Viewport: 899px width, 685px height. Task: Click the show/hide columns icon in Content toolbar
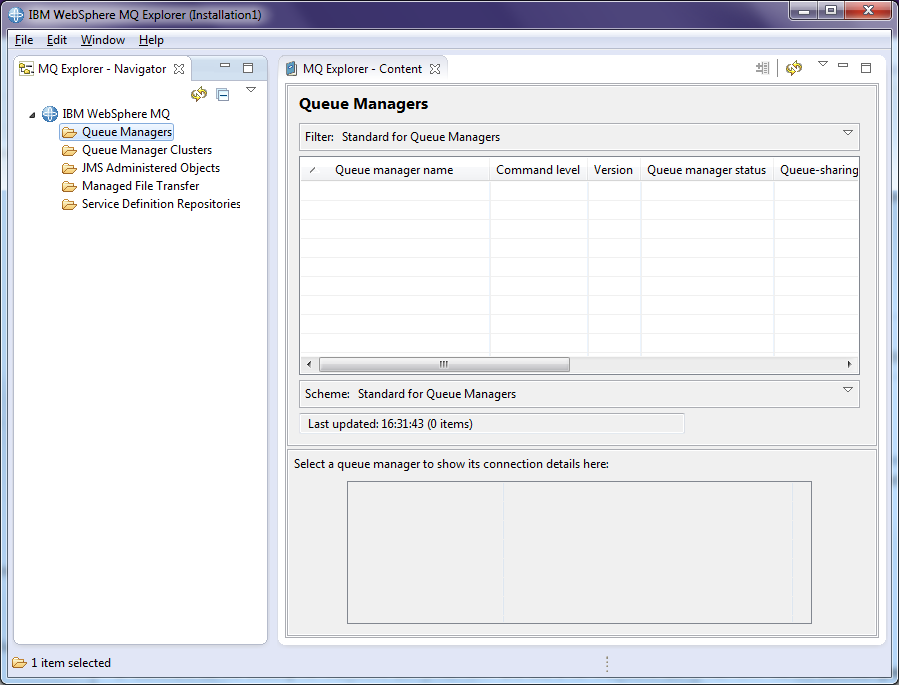[x=762, y=68]
